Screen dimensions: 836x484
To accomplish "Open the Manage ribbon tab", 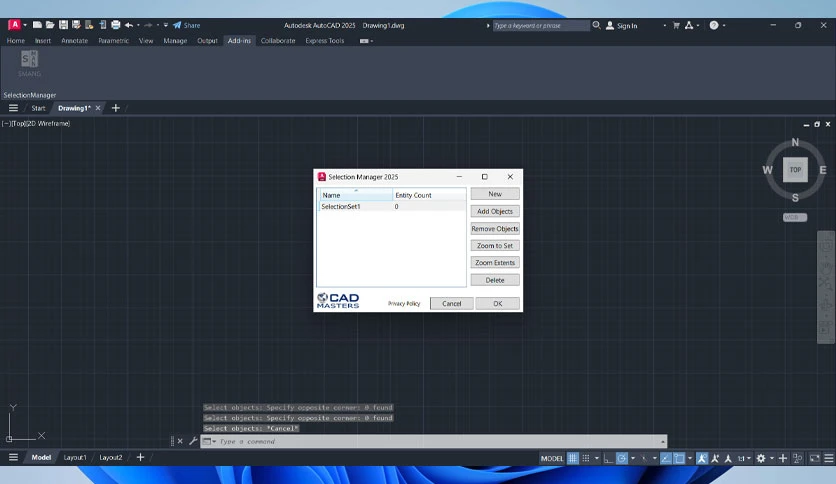I will tap(175, 41).
